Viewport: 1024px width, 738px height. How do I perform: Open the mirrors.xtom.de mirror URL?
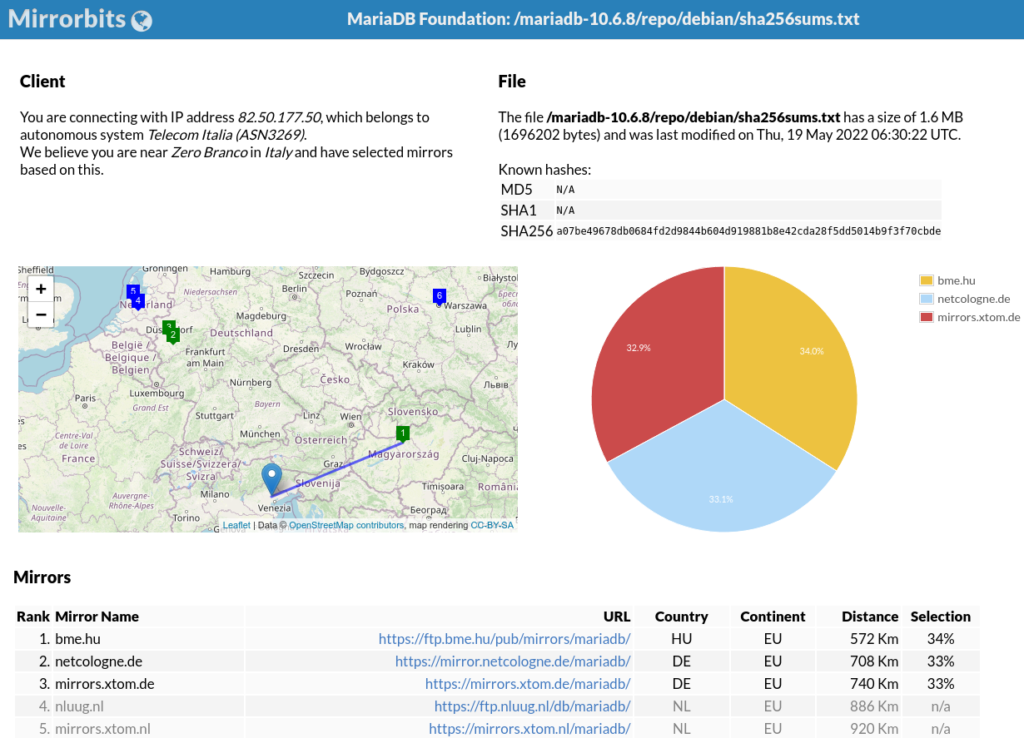pos(528,684)
